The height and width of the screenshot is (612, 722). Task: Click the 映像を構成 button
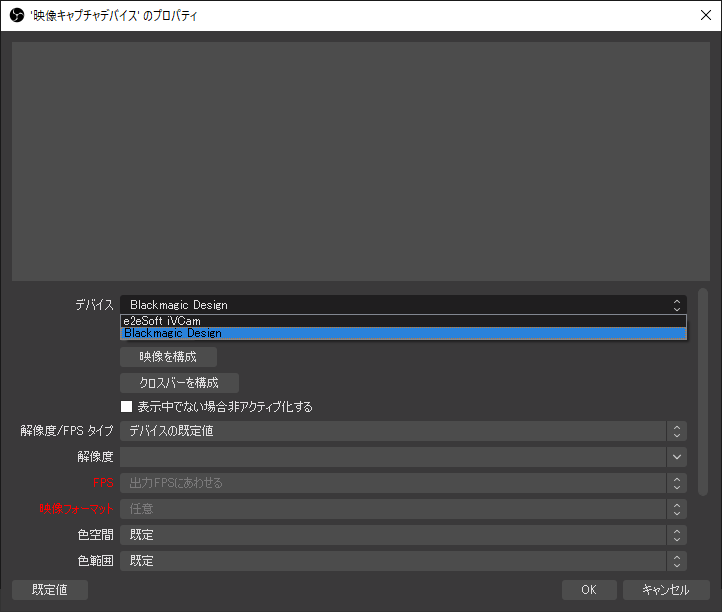(168, 357)
